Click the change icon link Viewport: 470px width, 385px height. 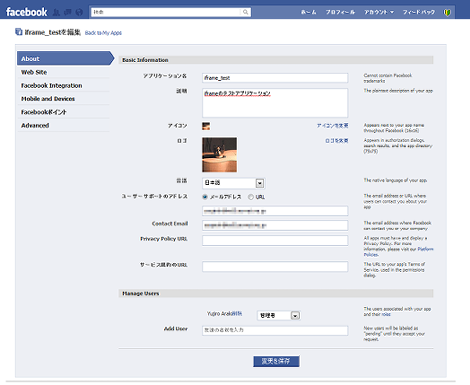click(332, 125)
